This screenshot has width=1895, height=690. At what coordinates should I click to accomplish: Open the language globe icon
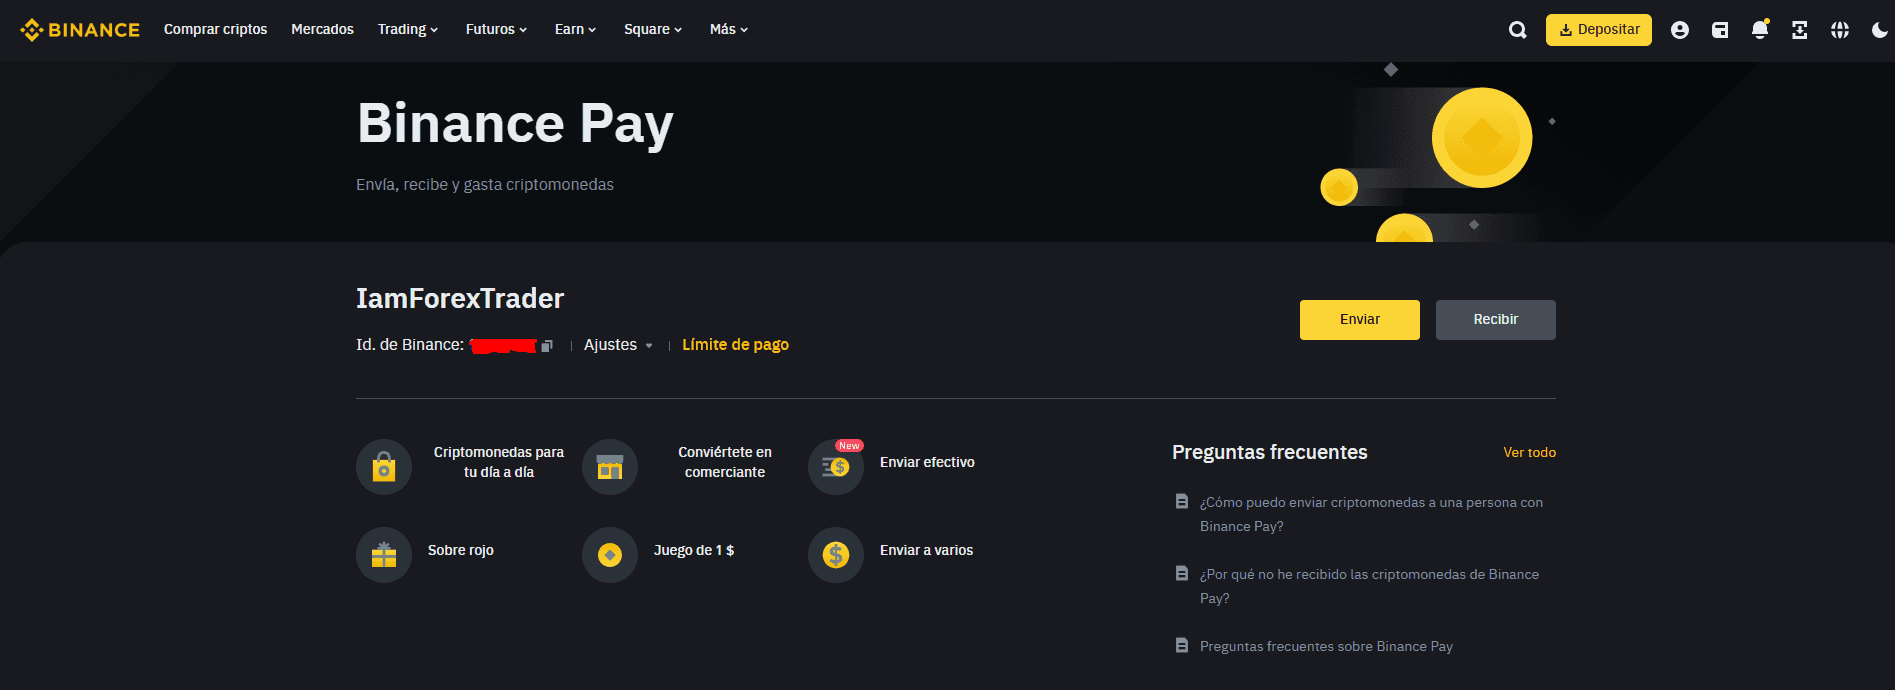pos(1840,30)
